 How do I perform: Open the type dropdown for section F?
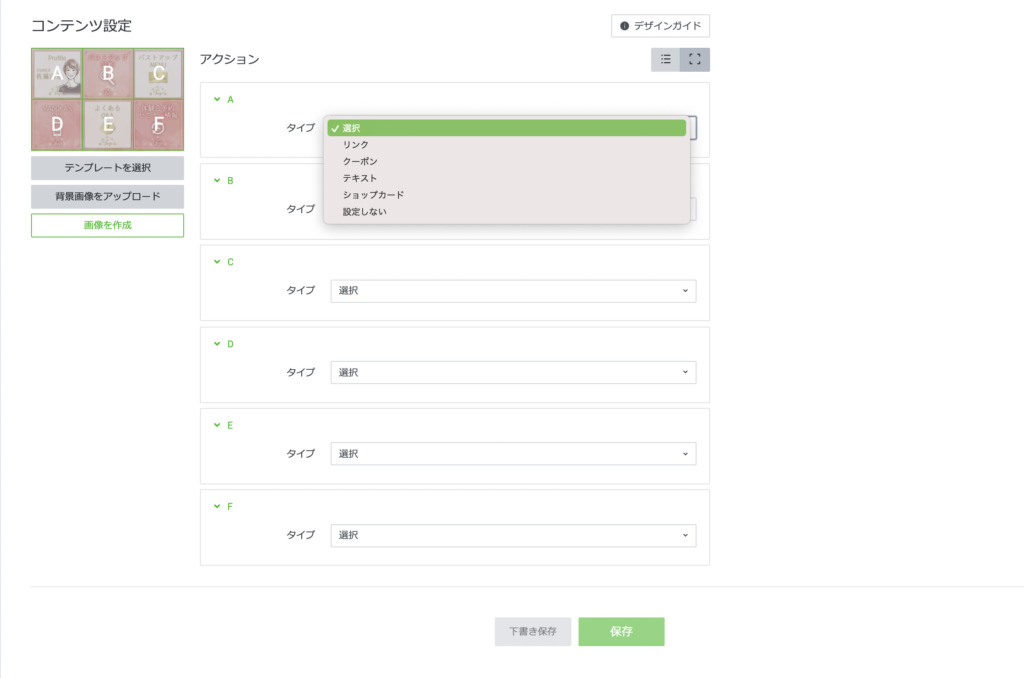pyautogui.click(x=512, y=535)
